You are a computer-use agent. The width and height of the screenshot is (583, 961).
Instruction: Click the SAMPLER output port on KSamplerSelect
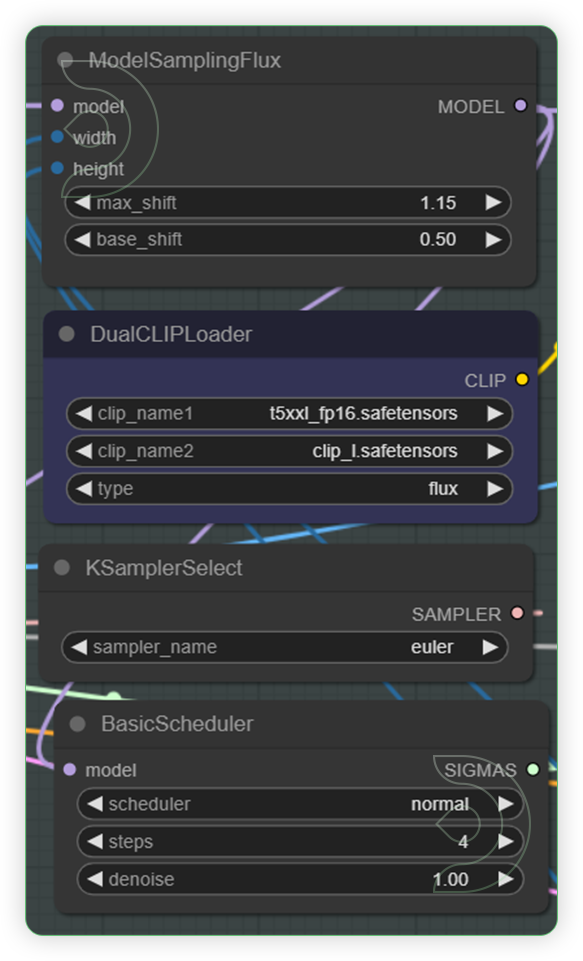[x=518, y=614]
